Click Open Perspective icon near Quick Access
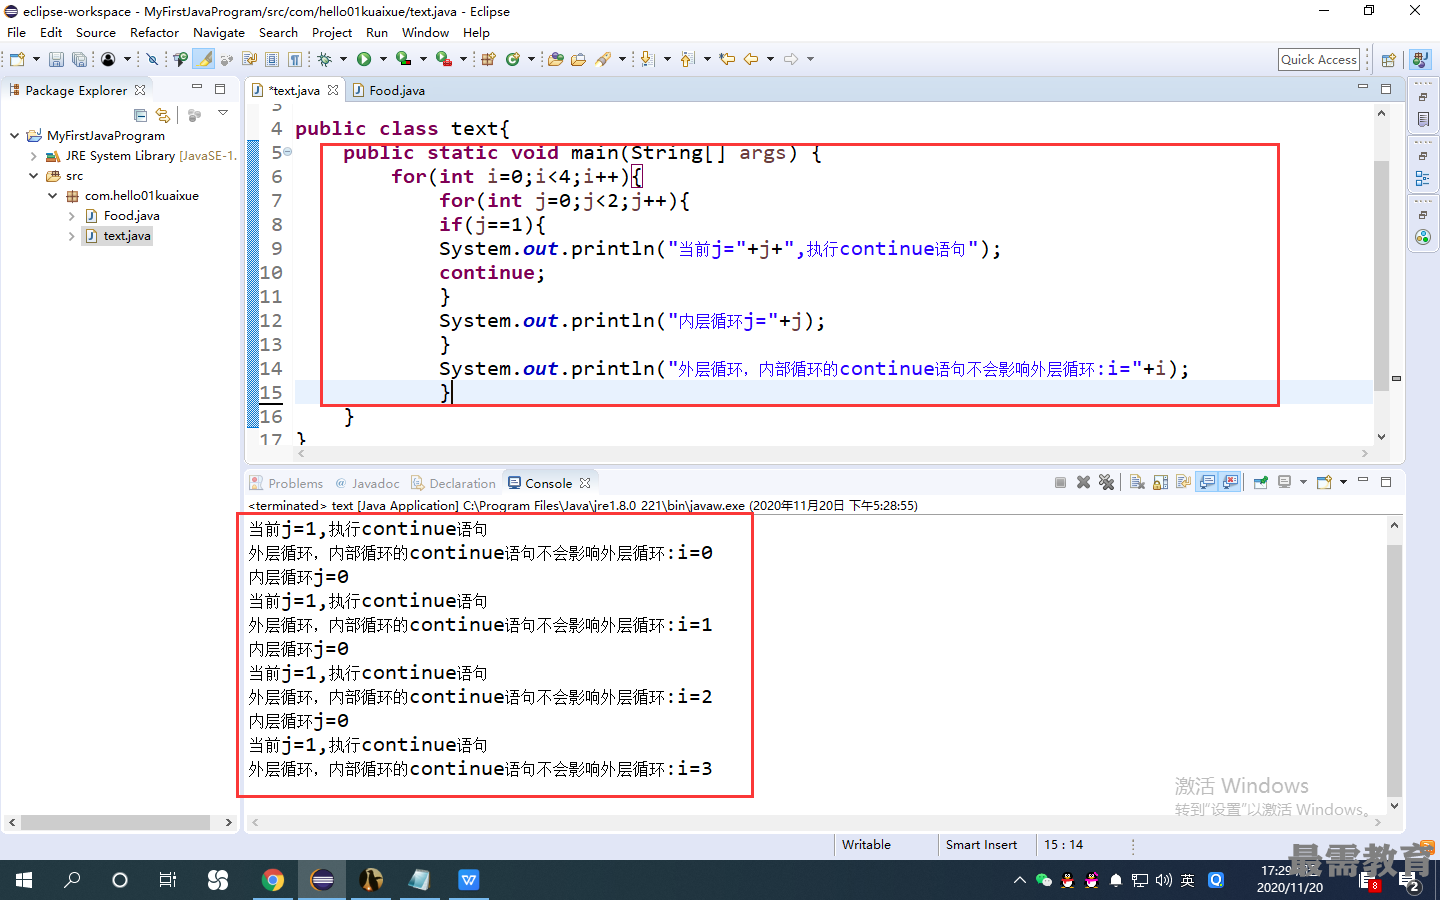Image resolution: width=1440 pixels, height=900 pixels. (x=1388, y=60)
